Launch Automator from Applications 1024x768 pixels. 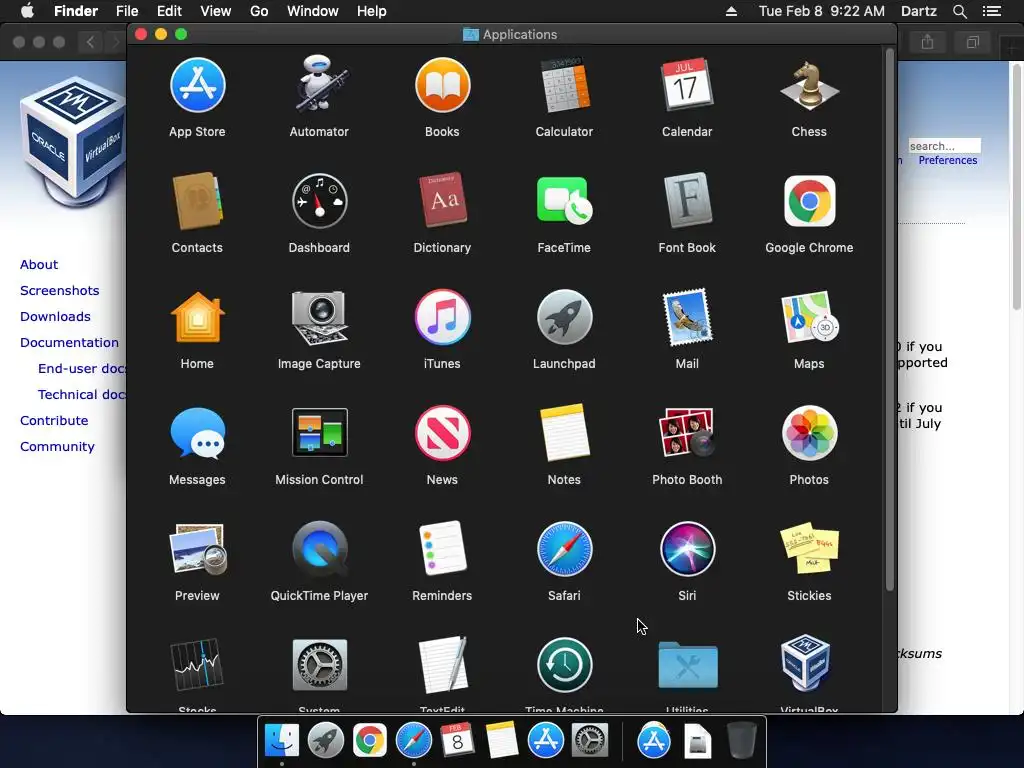pos(319,84)
